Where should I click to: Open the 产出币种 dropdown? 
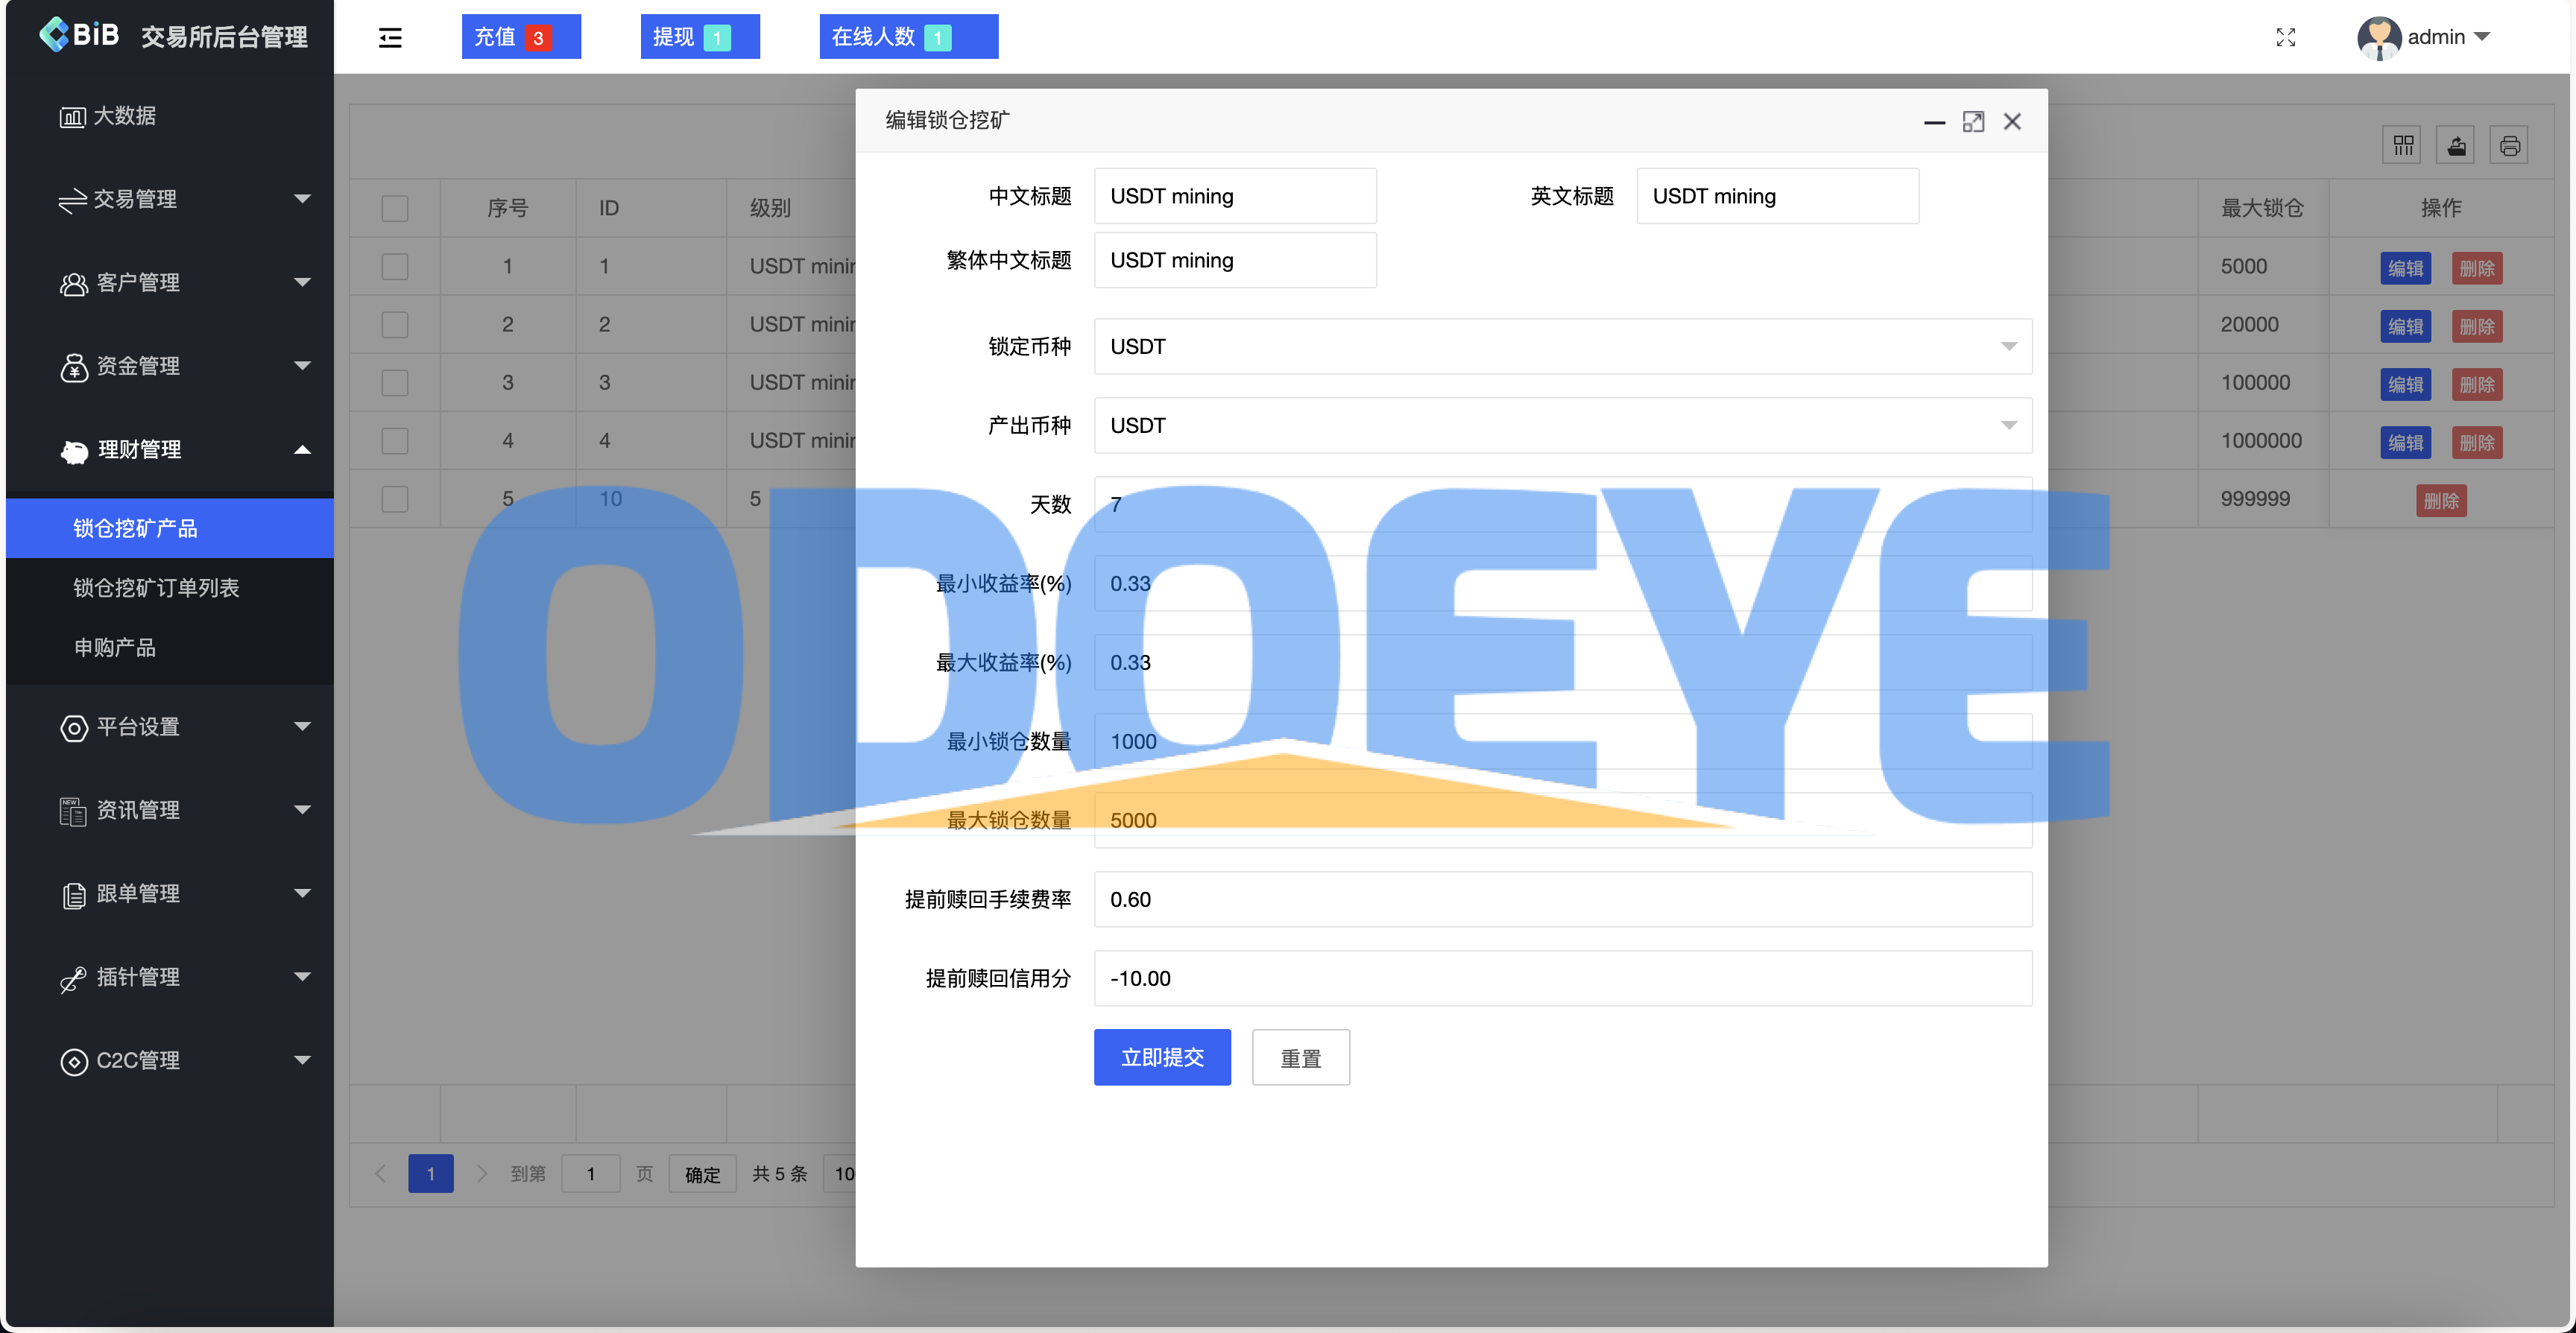1563,425
